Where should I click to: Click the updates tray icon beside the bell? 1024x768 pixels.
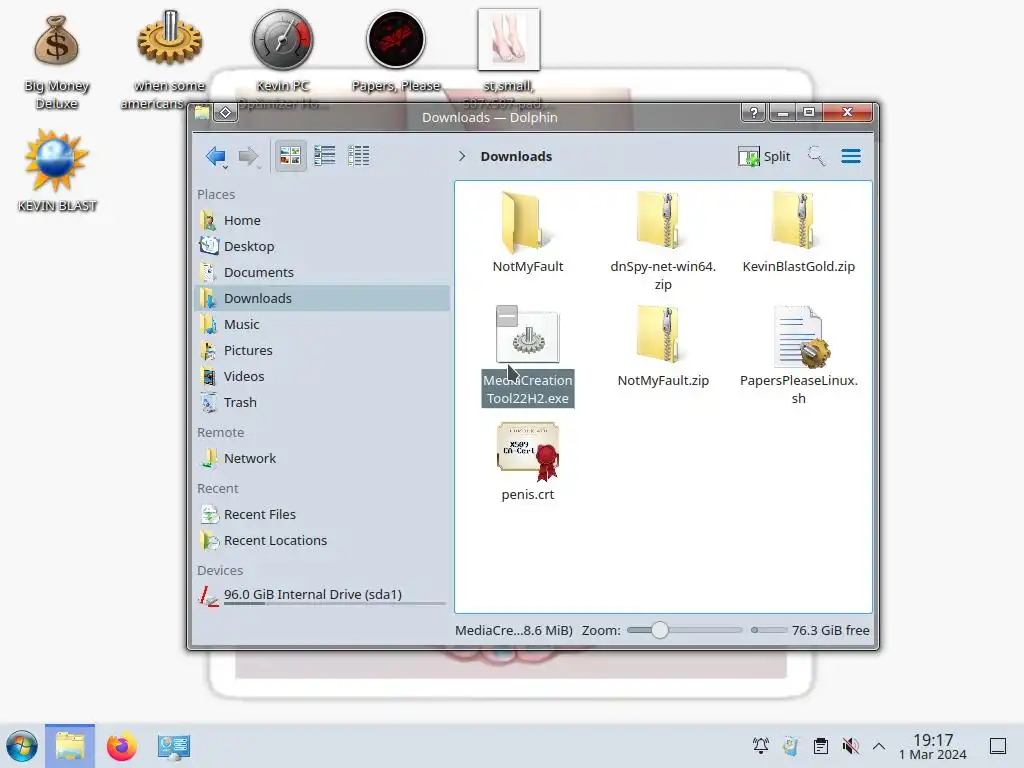pyautogui.click(x=790, y=746)
